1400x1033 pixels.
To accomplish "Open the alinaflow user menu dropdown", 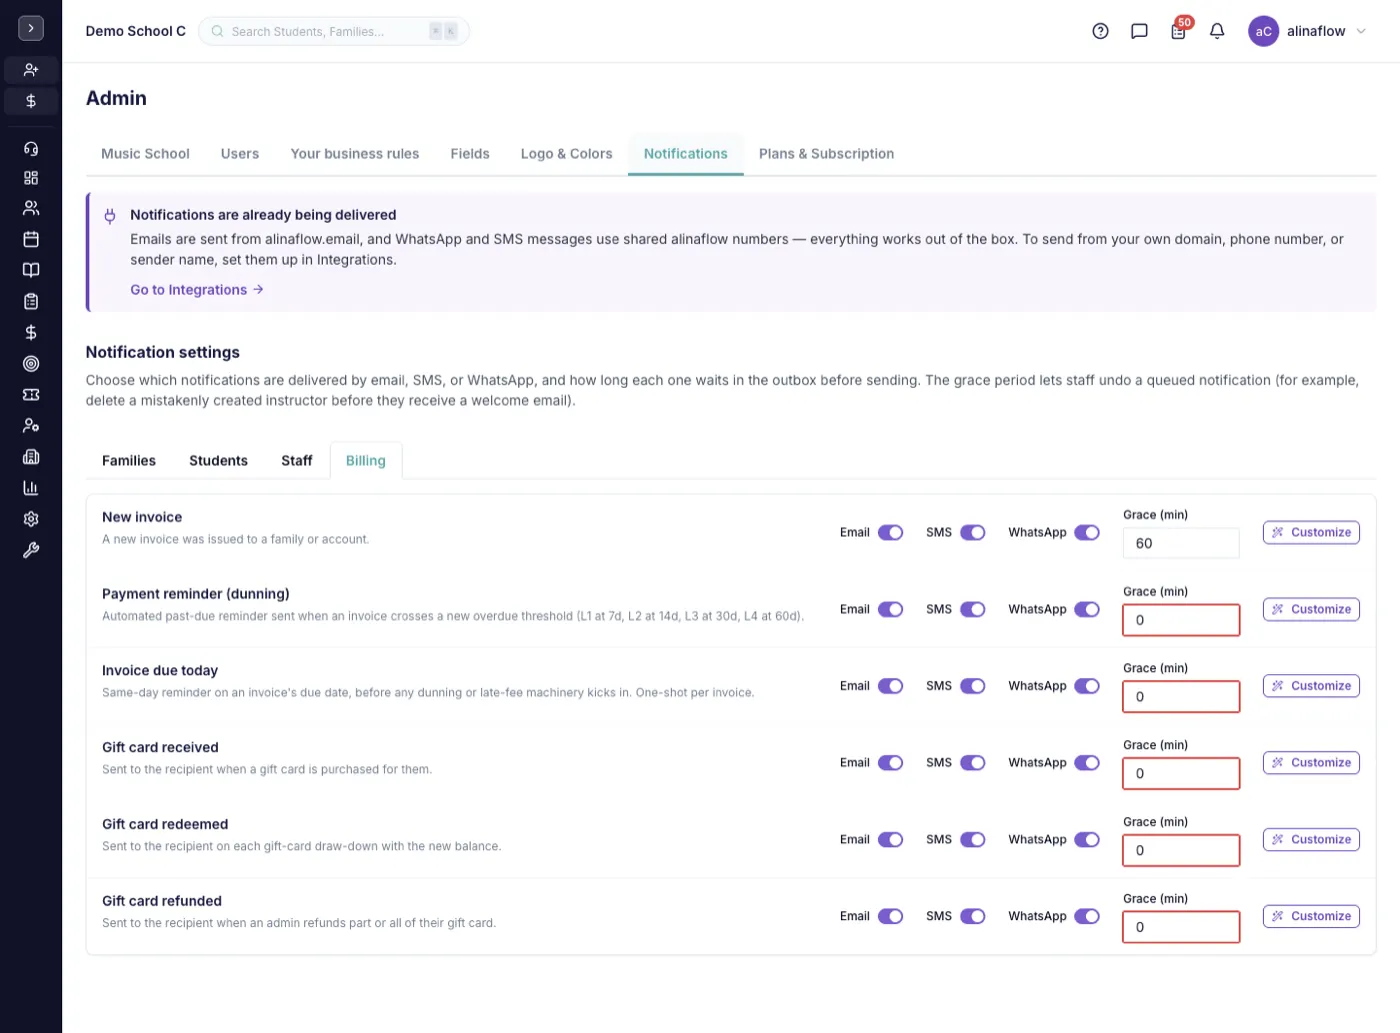I will (1308, 31).
